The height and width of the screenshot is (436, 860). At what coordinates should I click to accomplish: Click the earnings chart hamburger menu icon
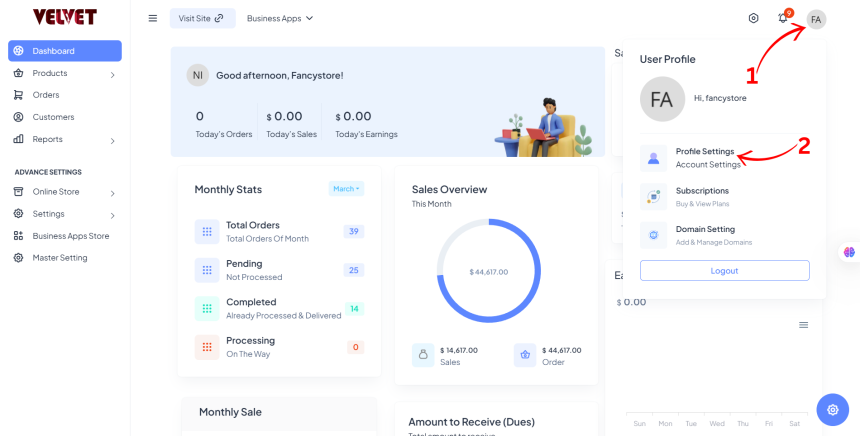[x=803, y=325]
